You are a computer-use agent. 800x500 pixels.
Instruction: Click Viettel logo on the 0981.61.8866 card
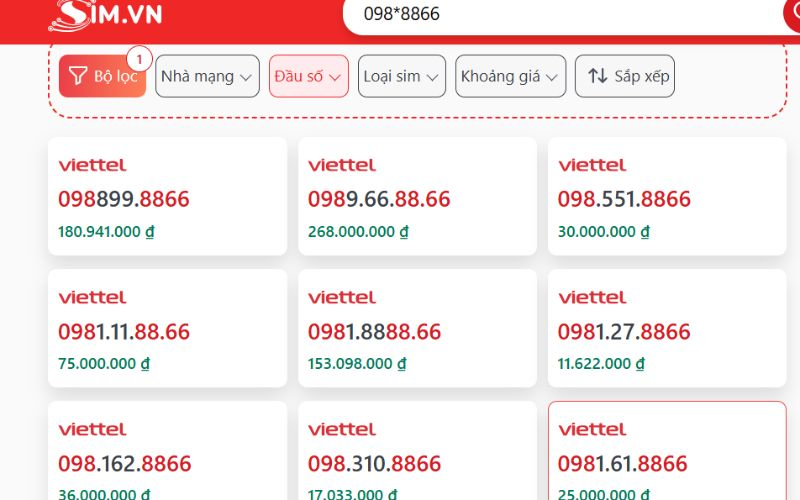592,430
